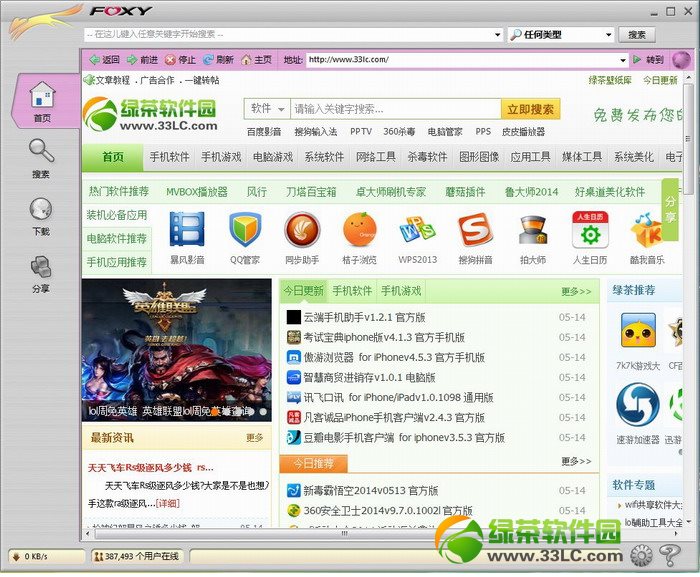Switch to the 手机软件 update tab
This screenshot has height=577, width=700.
point(352,291)
